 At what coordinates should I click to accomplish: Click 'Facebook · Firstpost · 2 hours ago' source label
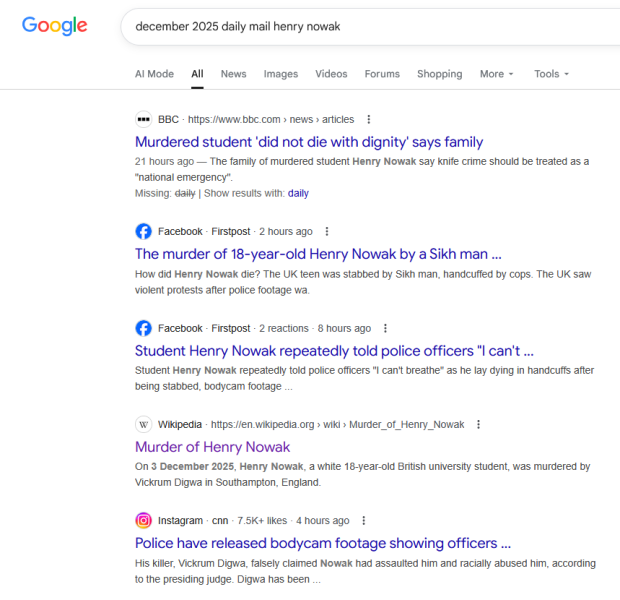coord(235,231)
